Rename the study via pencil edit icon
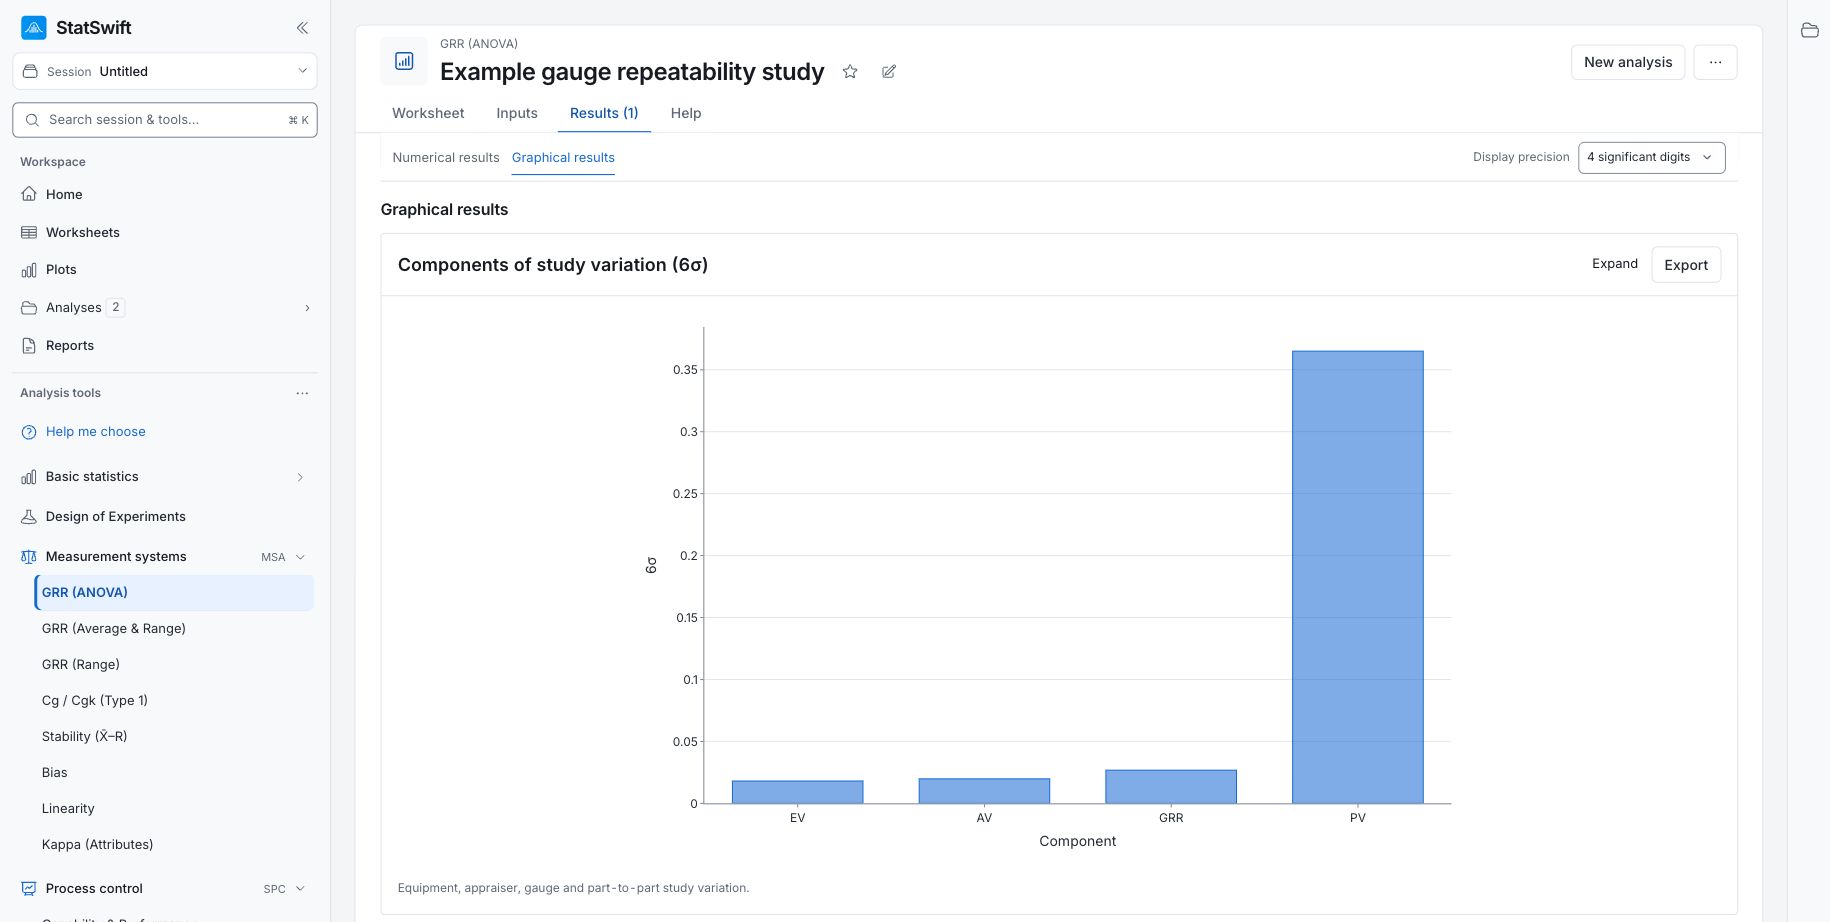Image resolution: width=1830 pixels, height=922 pixels. tap(889, 72)
